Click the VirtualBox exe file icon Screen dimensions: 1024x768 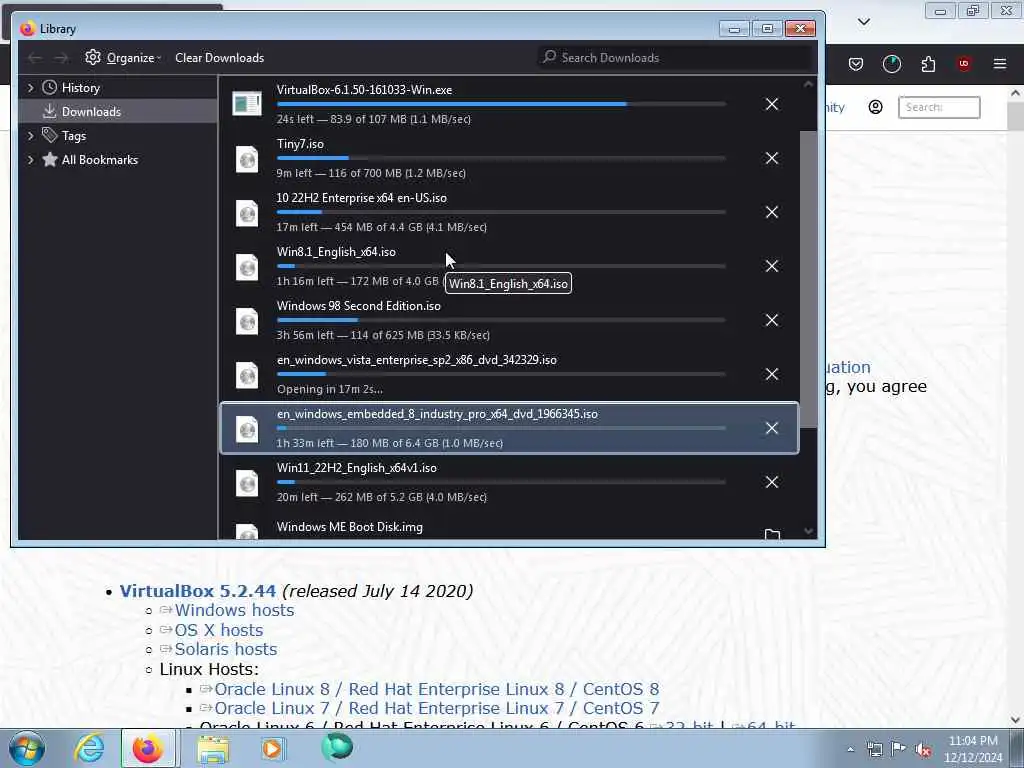247,103
